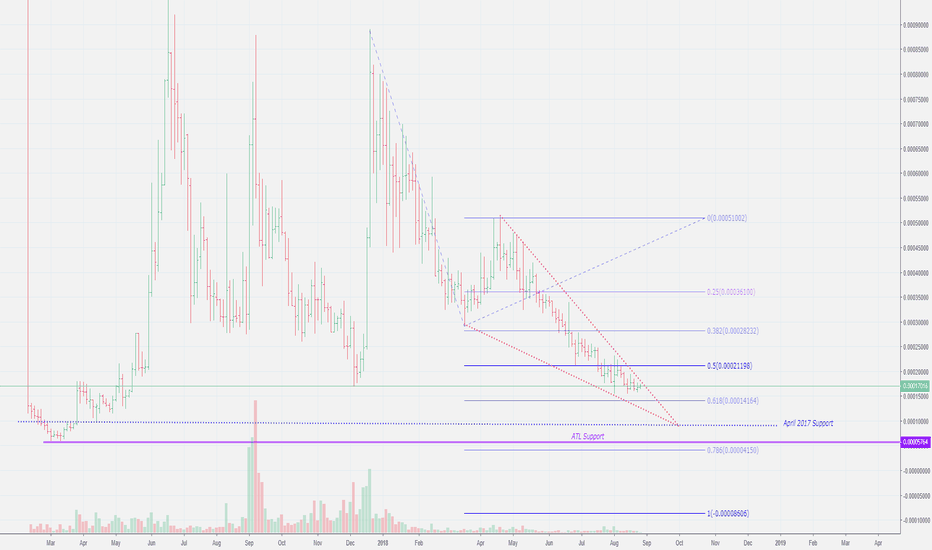Click 0.00010000 on the price scale
This screenshot has height=550, width=932.
915,422
